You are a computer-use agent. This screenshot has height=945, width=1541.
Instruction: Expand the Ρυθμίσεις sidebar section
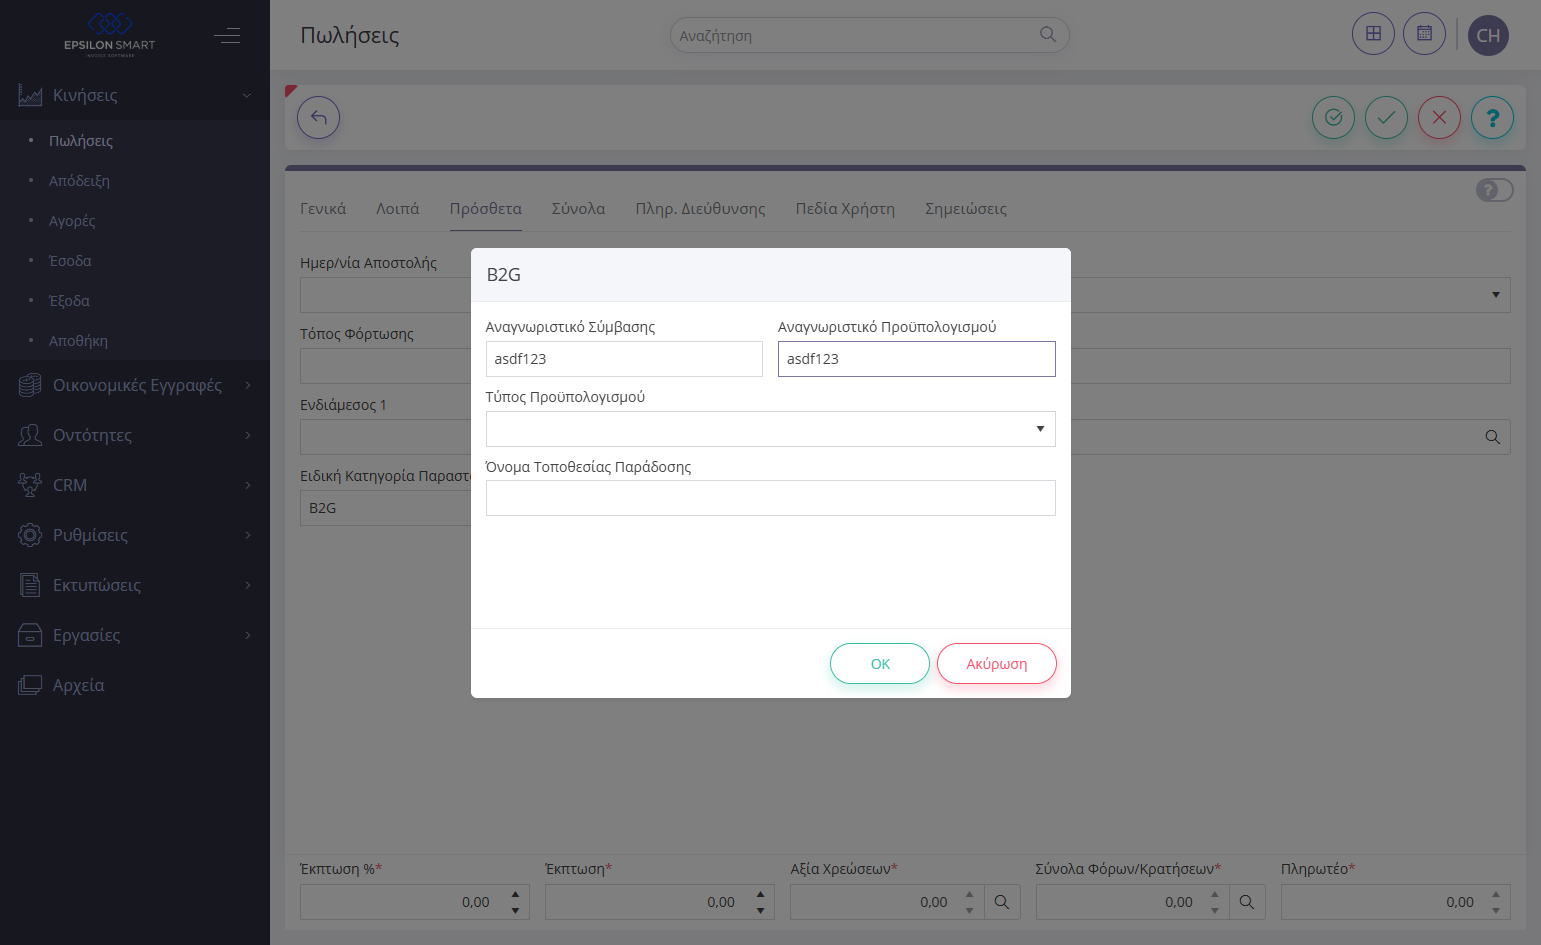click(x=135, y=535)
